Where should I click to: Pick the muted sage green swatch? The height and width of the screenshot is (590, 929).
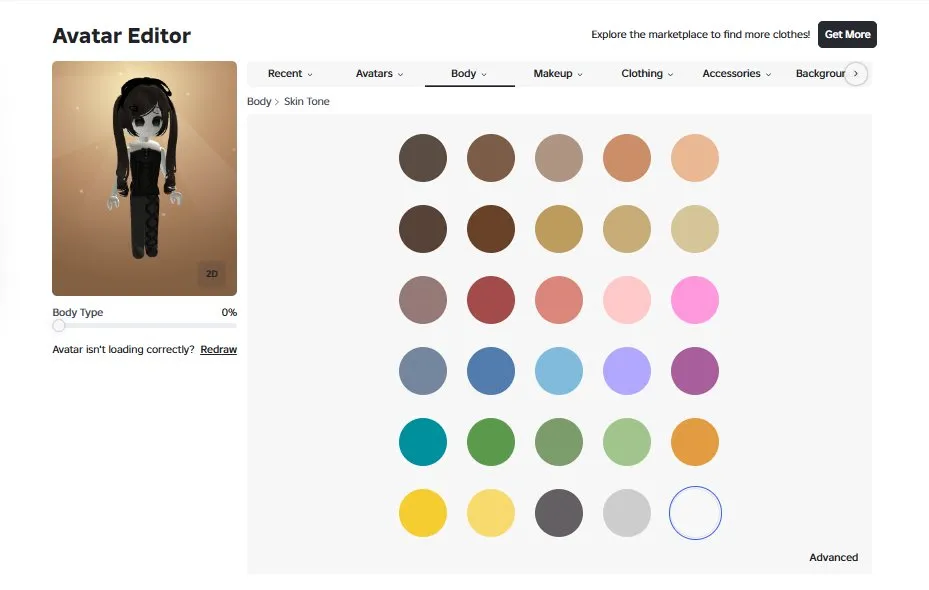(559, 442)
